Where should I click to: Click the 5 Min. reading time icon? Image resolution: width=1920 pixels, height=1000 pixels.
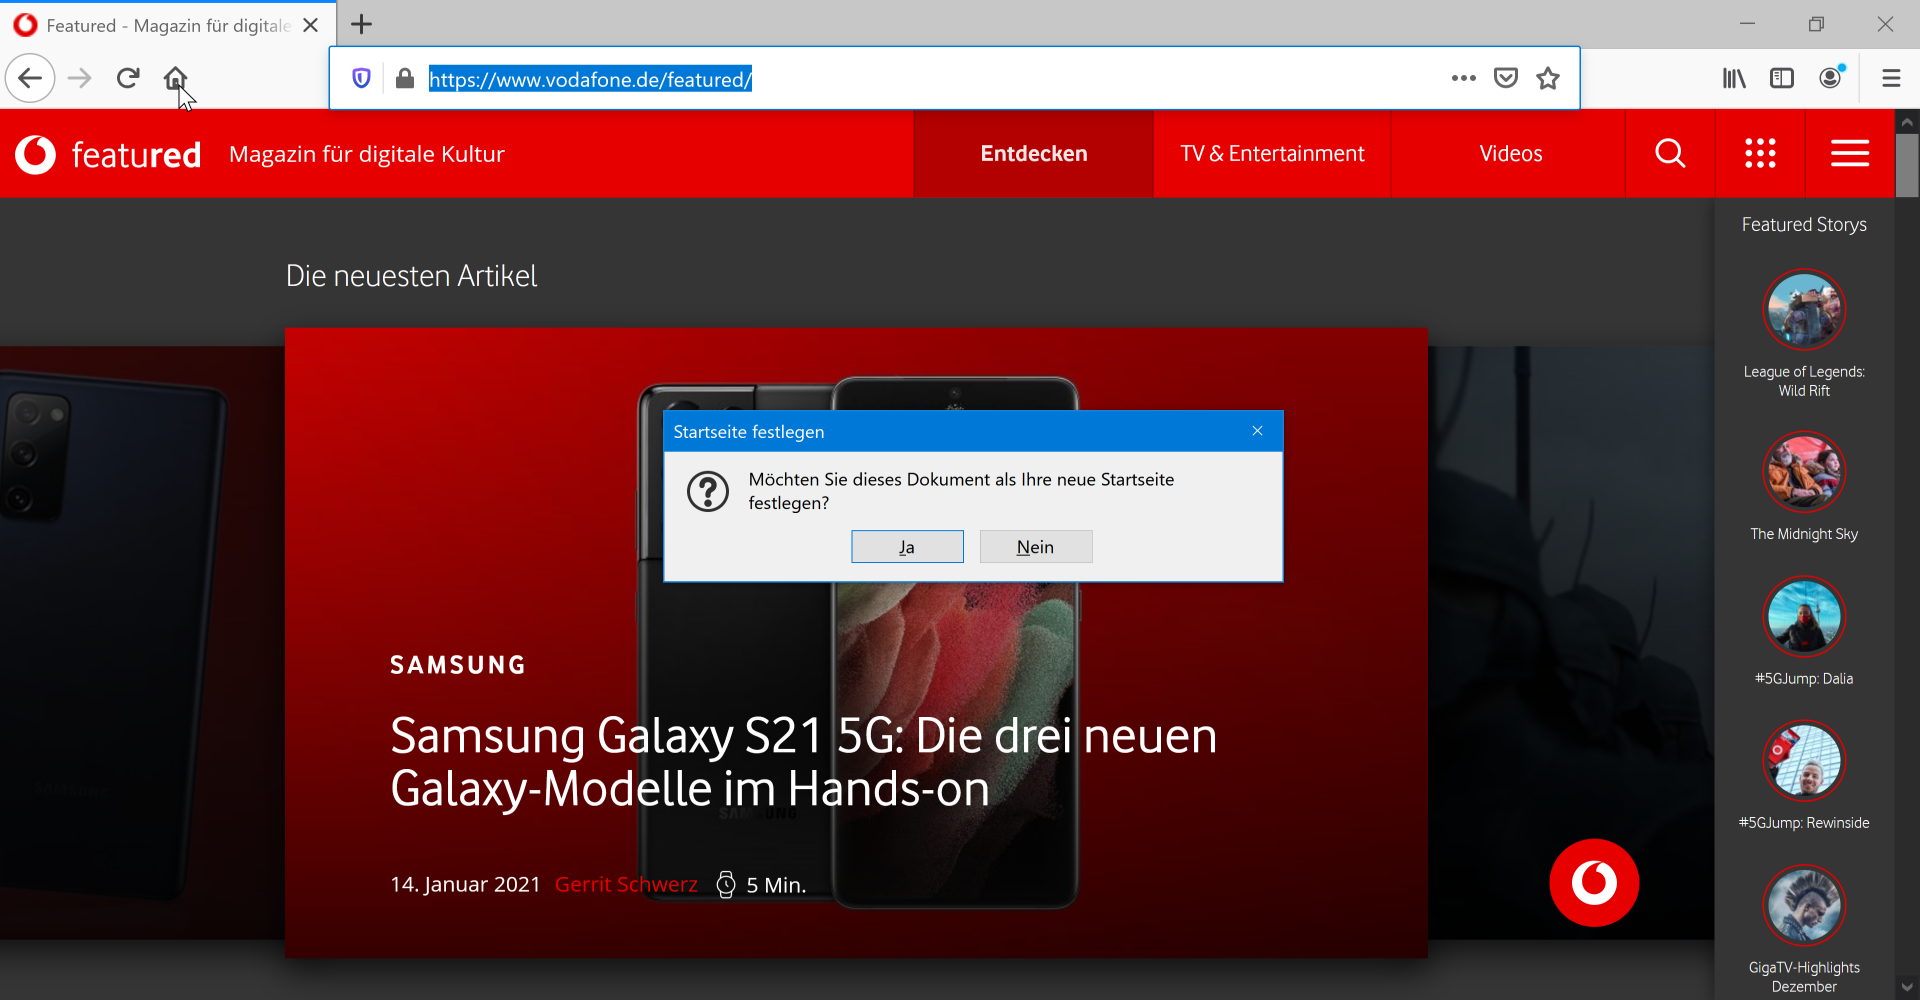[726, 885]
